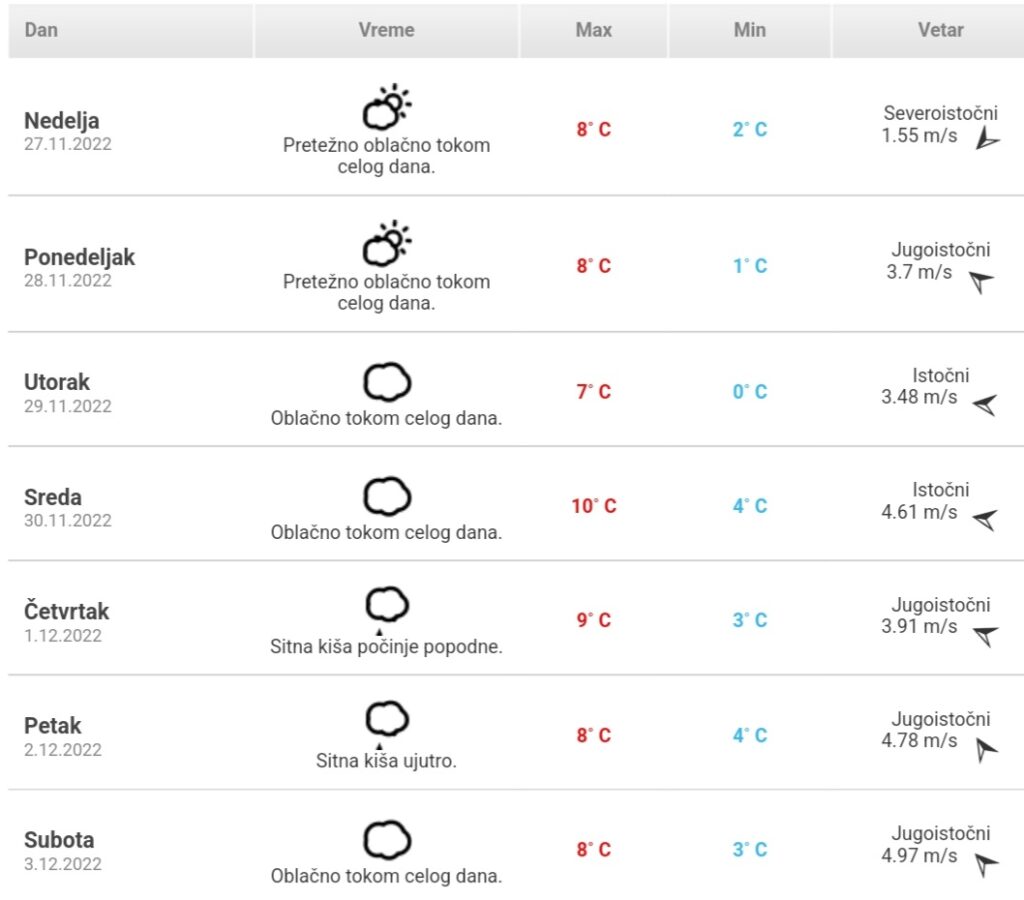Click the Max column header
1024x900 pixels.
pos(594,30)
